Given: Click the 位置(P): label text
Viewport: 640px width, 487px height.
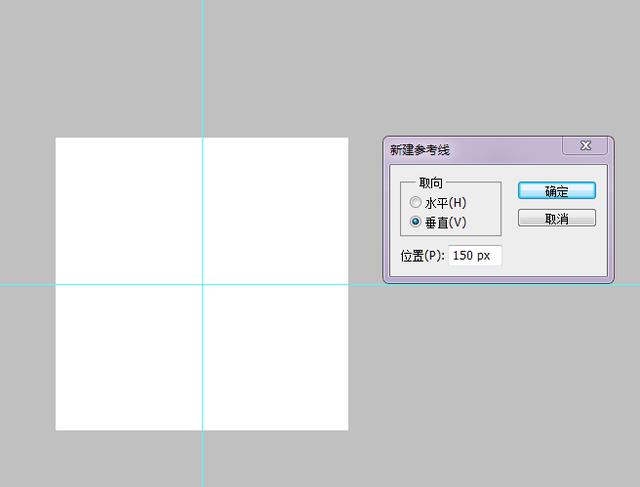Looking at the screenshot, I should tap(422, 256).
